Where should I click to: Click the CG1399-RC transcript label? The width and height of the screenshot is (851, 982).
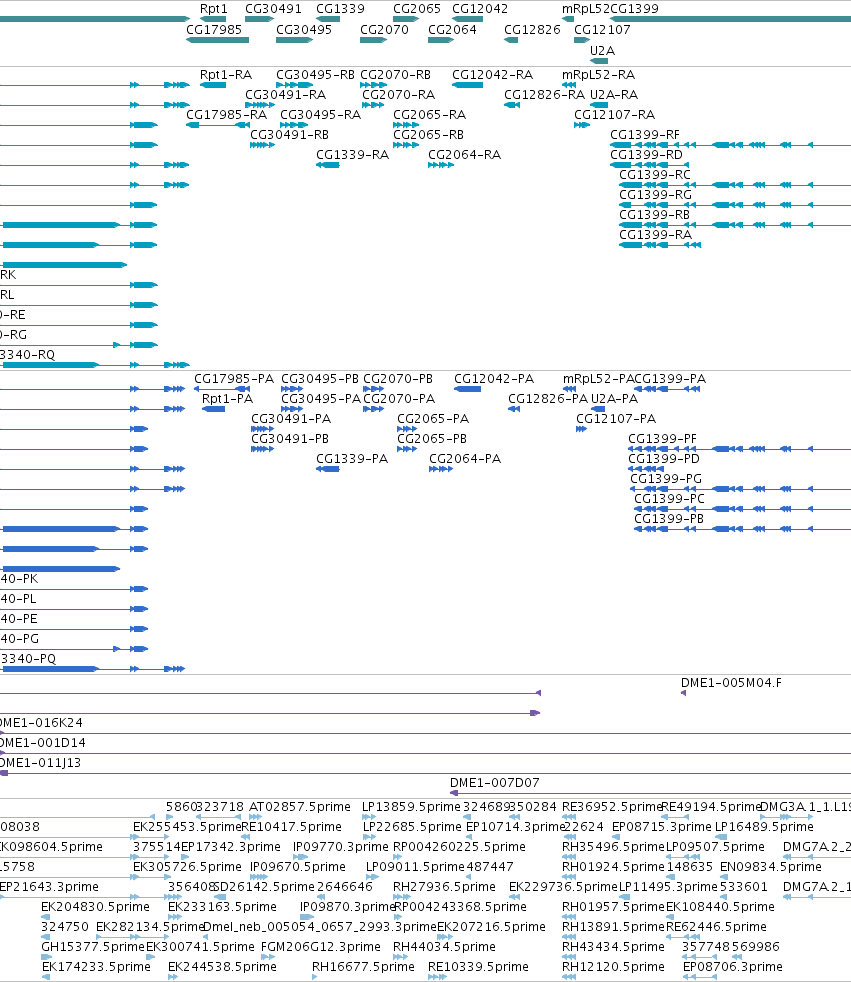point(655,175)
